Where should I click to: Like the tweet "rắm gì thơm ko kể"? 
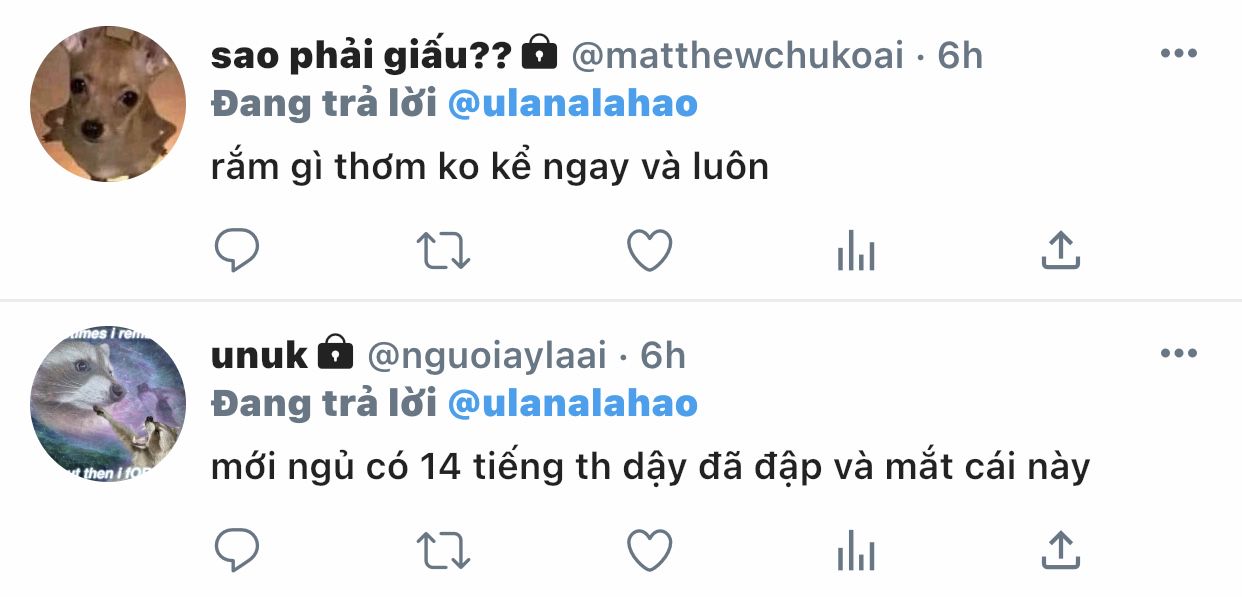click(x=649, y=251)
